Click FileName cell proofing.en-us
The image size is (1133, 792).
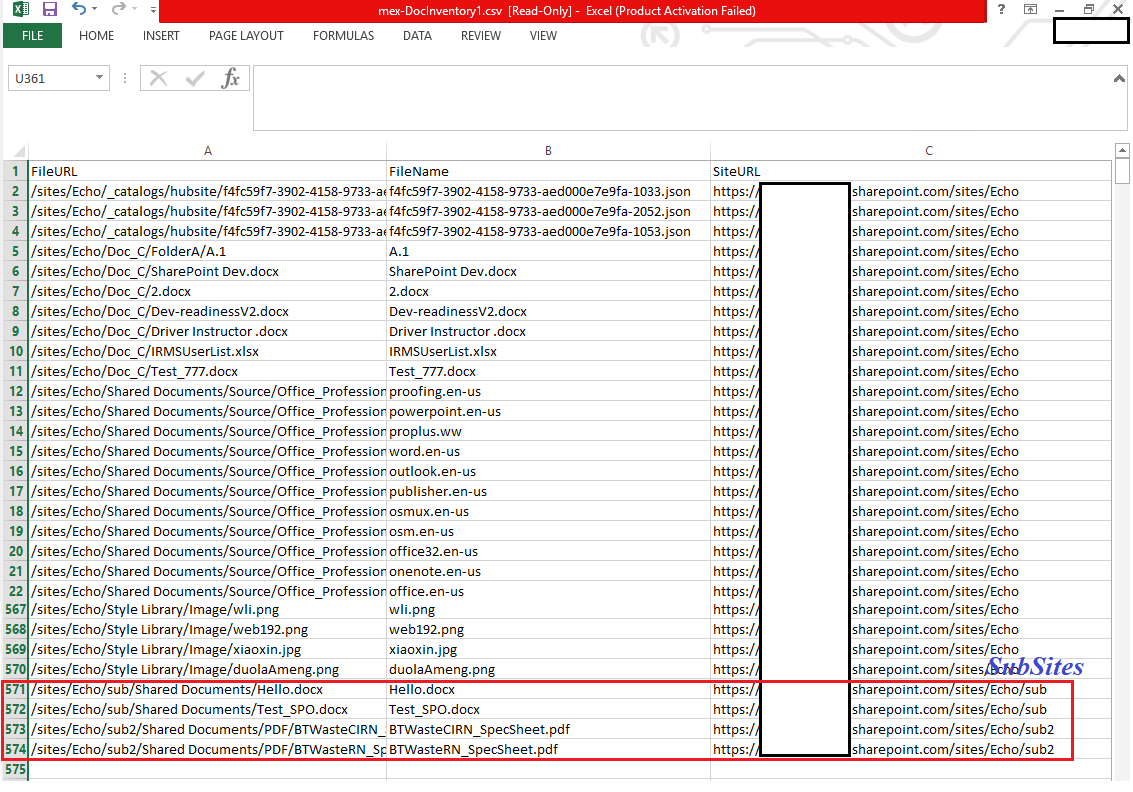(x=548, y=392)
